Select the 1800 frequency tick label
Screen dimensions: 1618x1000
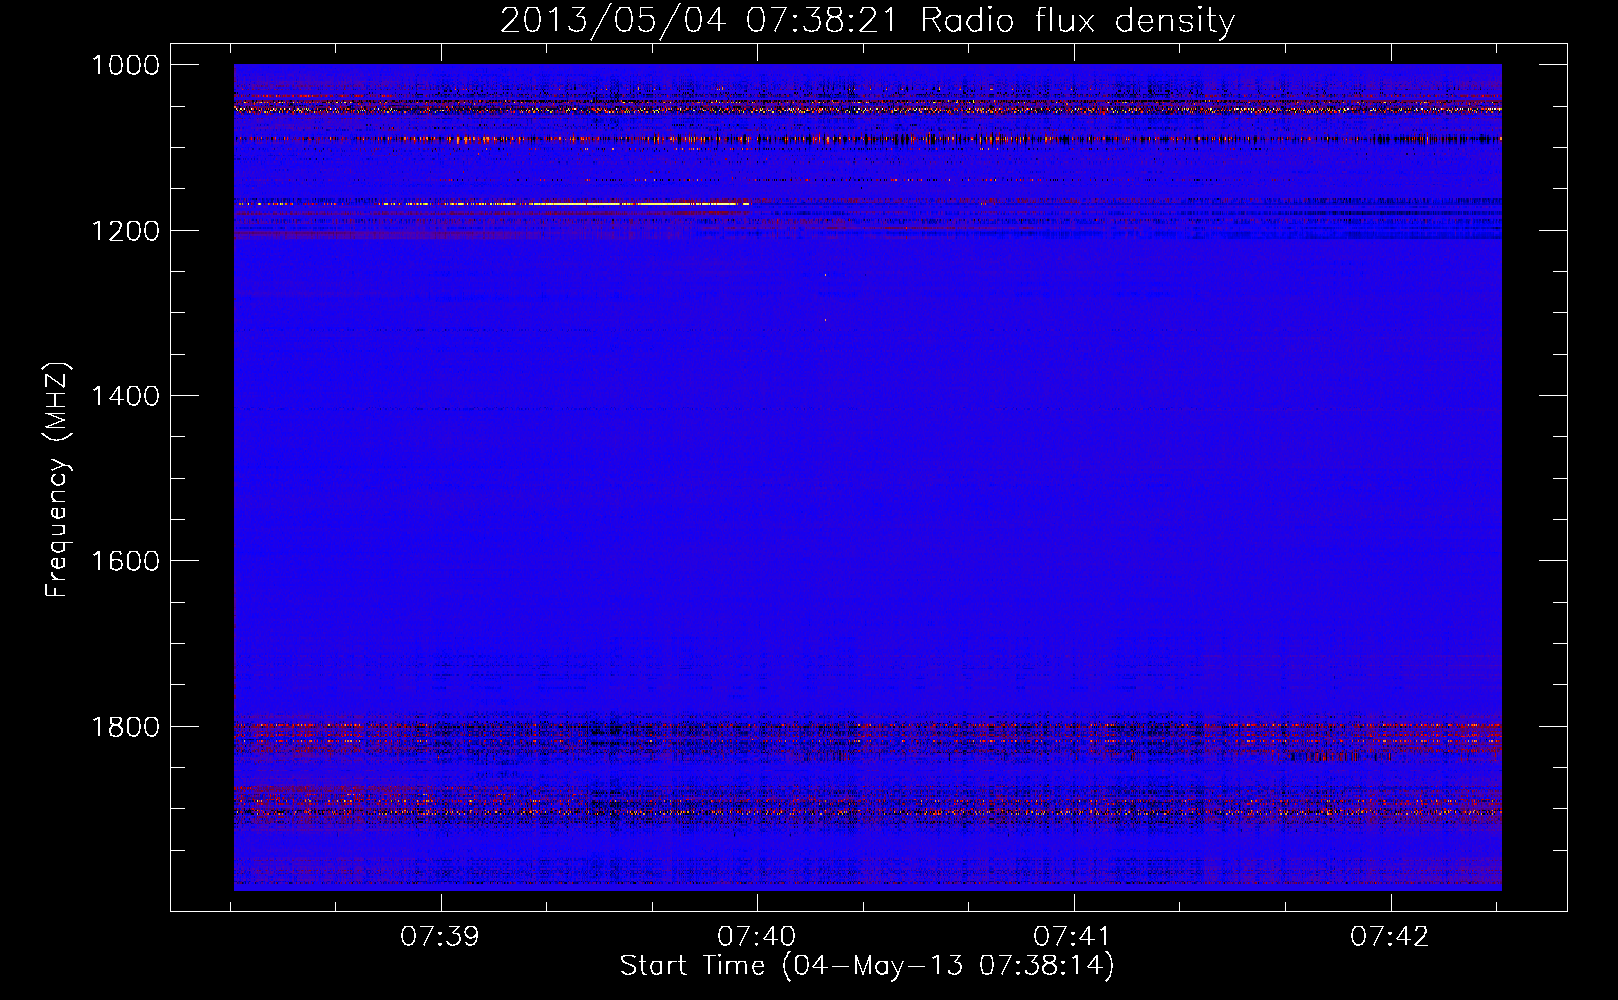pos(125,727)
